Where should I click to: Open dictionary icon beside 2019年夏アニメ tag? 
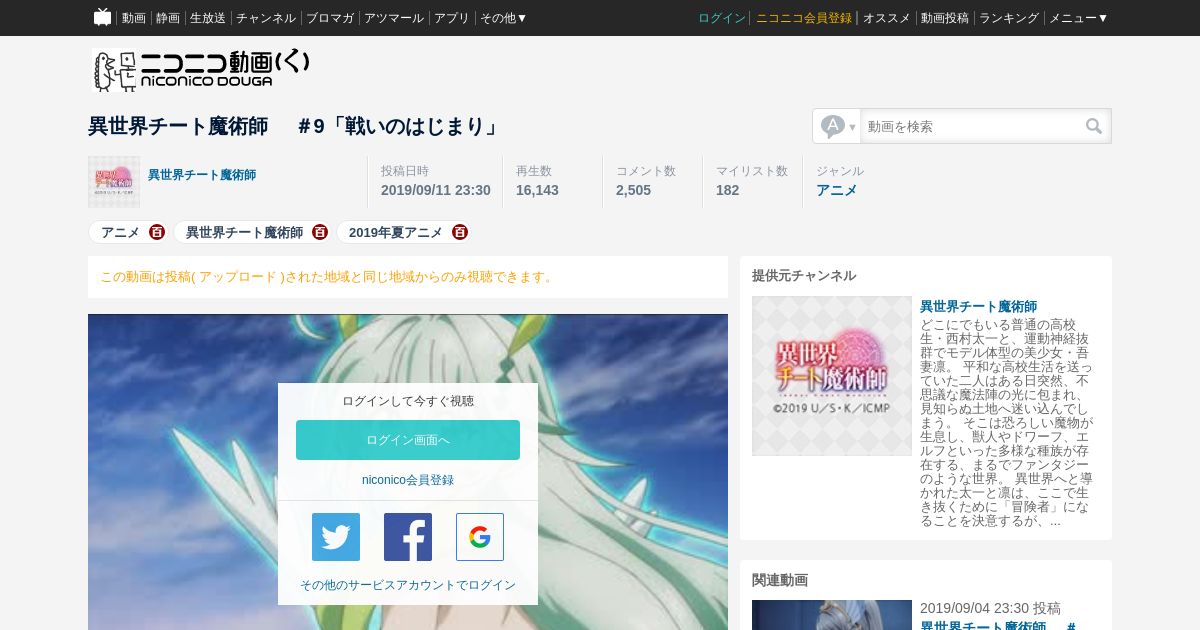[x=460, y=232]
